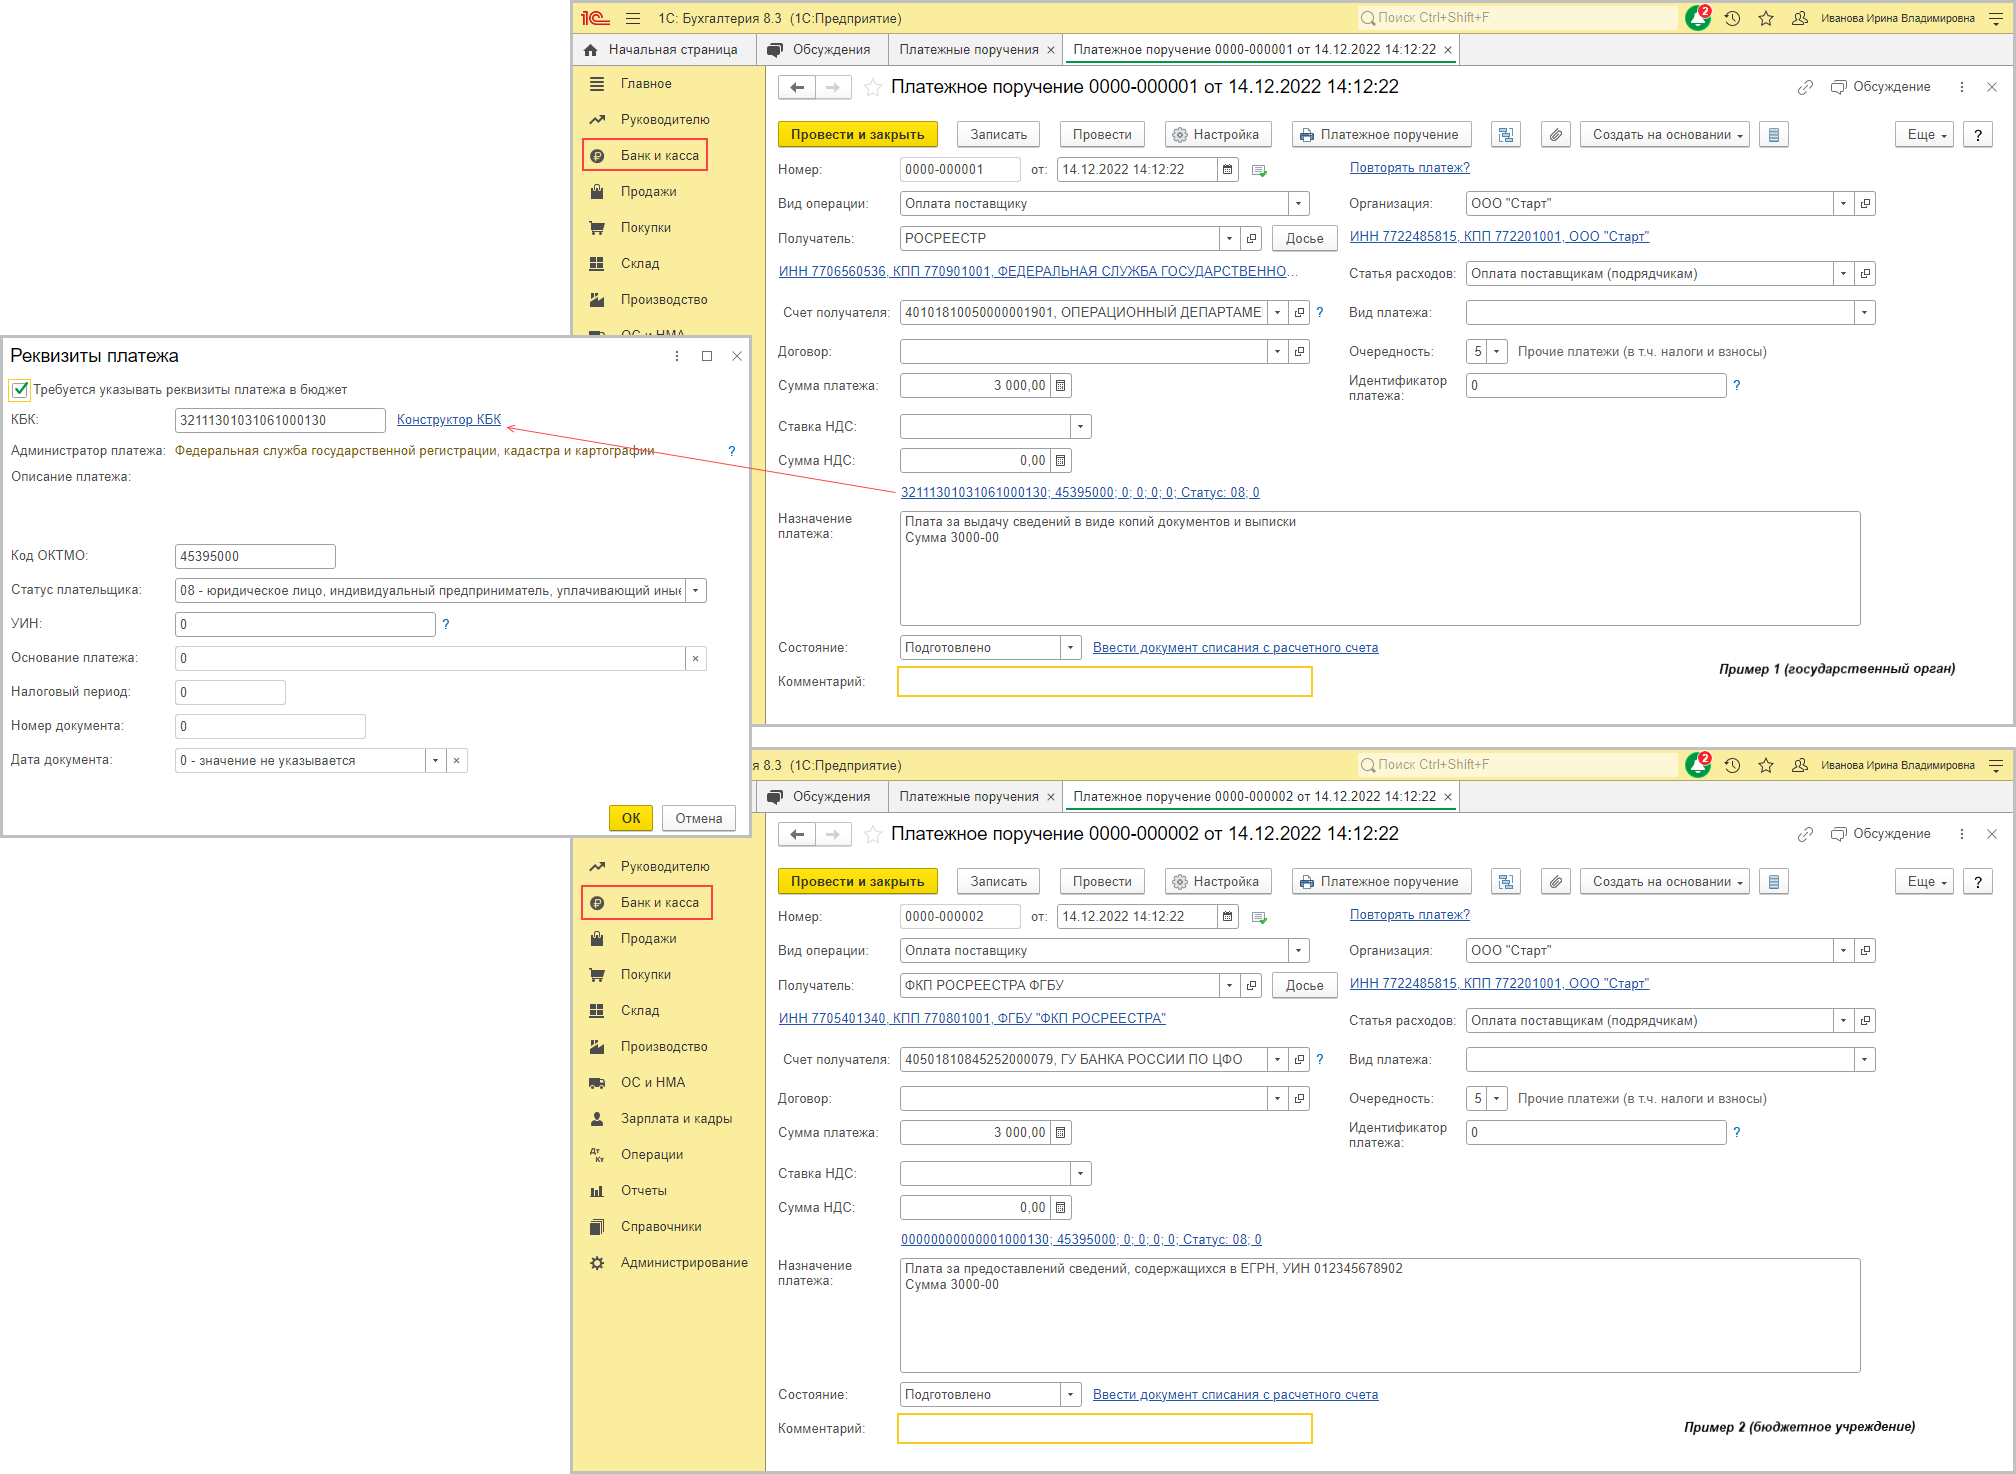2016x1474 pixels.
Task: Open Банк и касса section in top sidebar
Action: (x=645, y=156)
